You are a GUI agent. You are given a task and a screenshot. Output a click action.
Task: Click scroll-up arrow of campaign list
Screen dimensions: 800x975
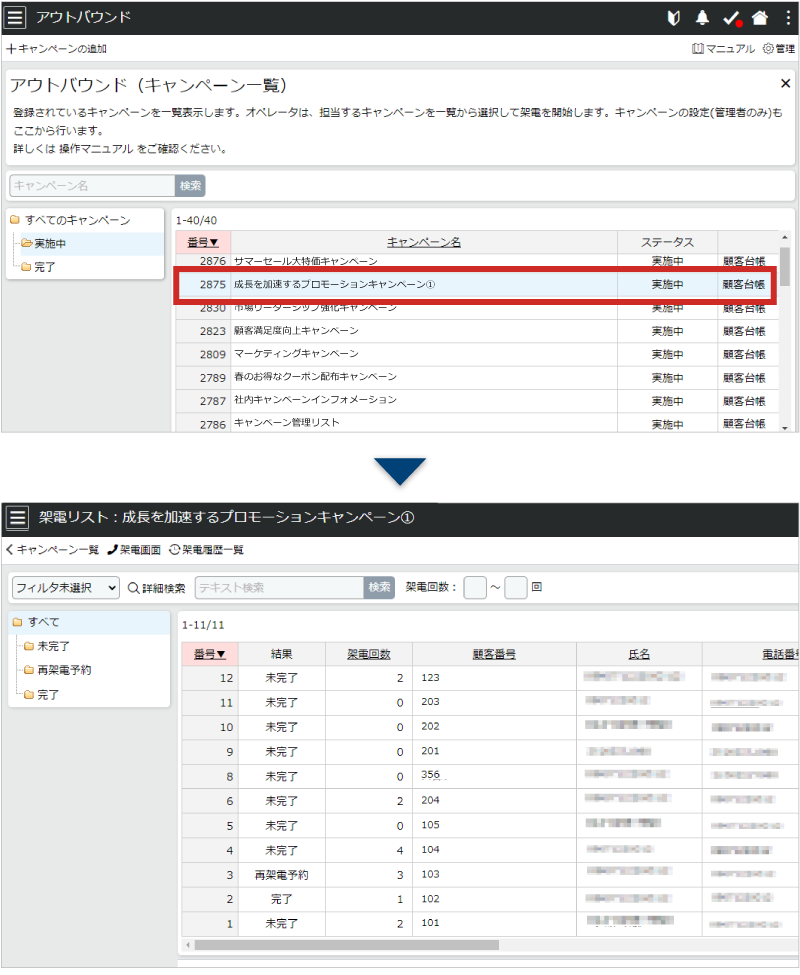(x=784, y=238)
